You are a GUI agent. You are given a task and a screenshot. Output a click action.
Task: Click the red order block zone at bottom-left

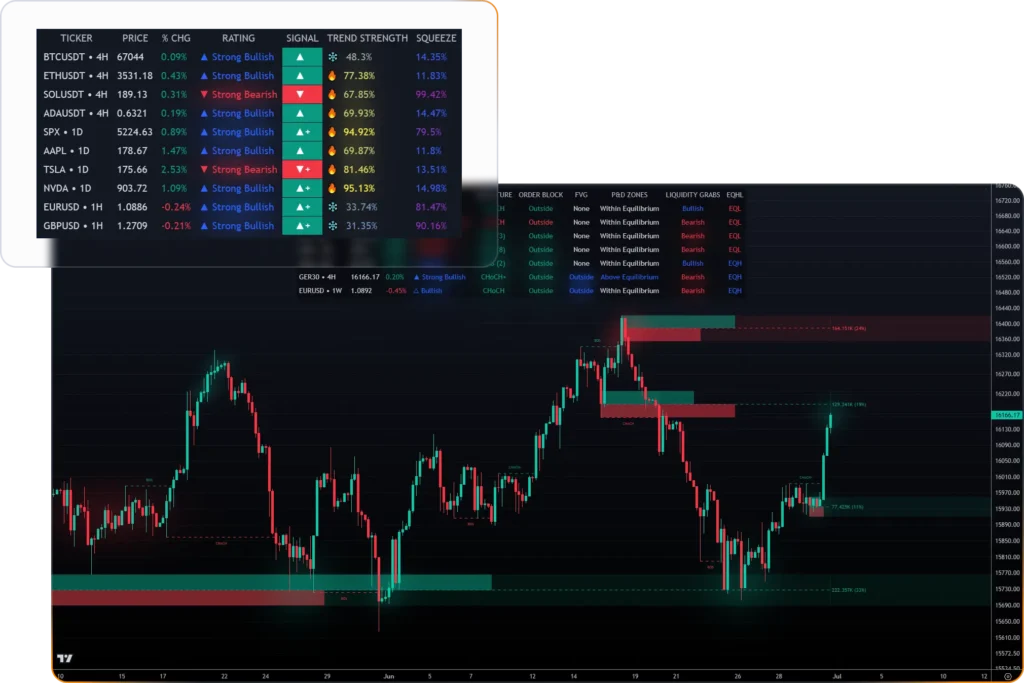186,598
